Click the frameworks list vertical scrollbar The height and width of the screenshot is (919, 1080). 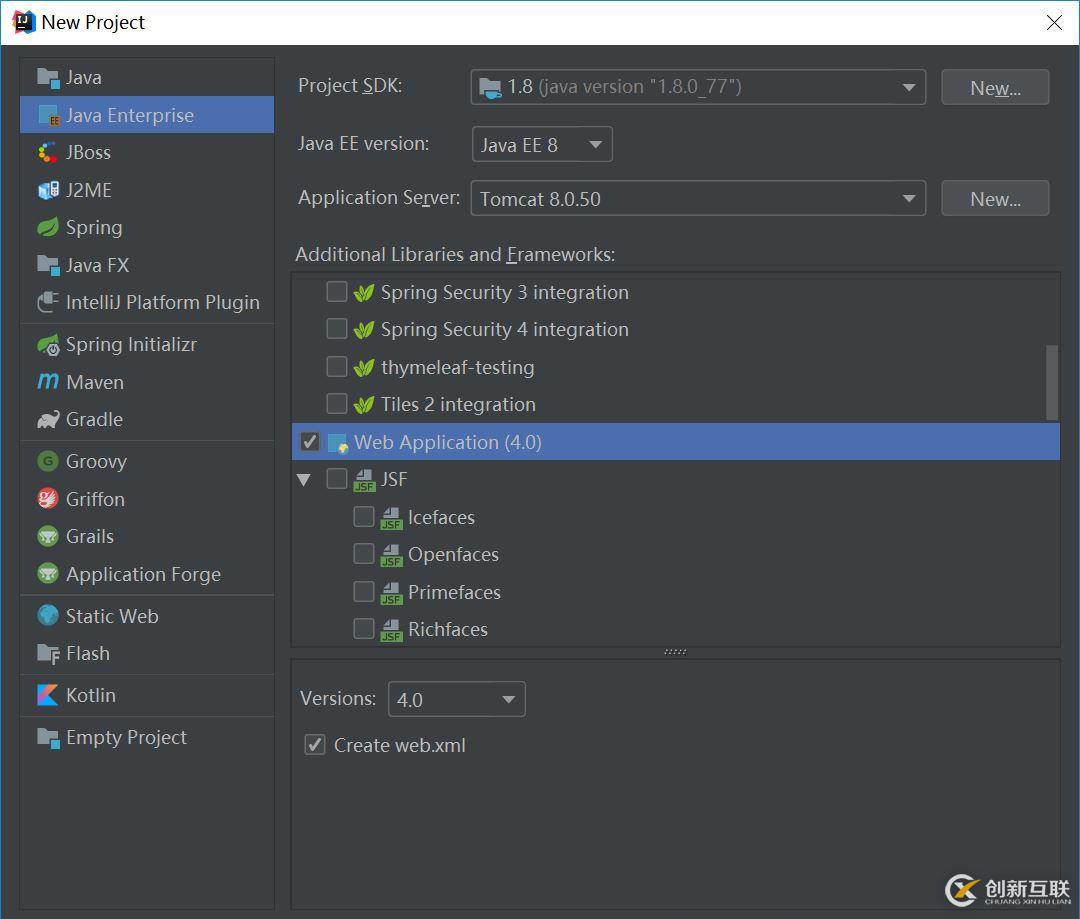pyautogui.click(x=1052, y=383)
